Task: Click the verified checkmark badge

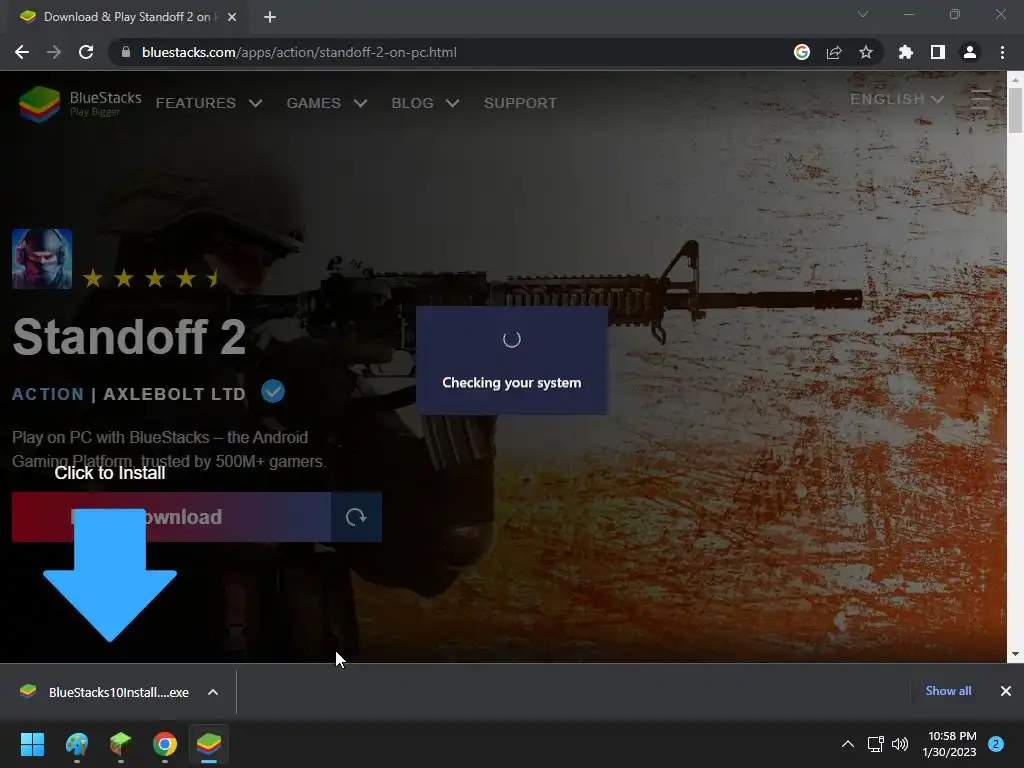Action: [x=273, y=392]
